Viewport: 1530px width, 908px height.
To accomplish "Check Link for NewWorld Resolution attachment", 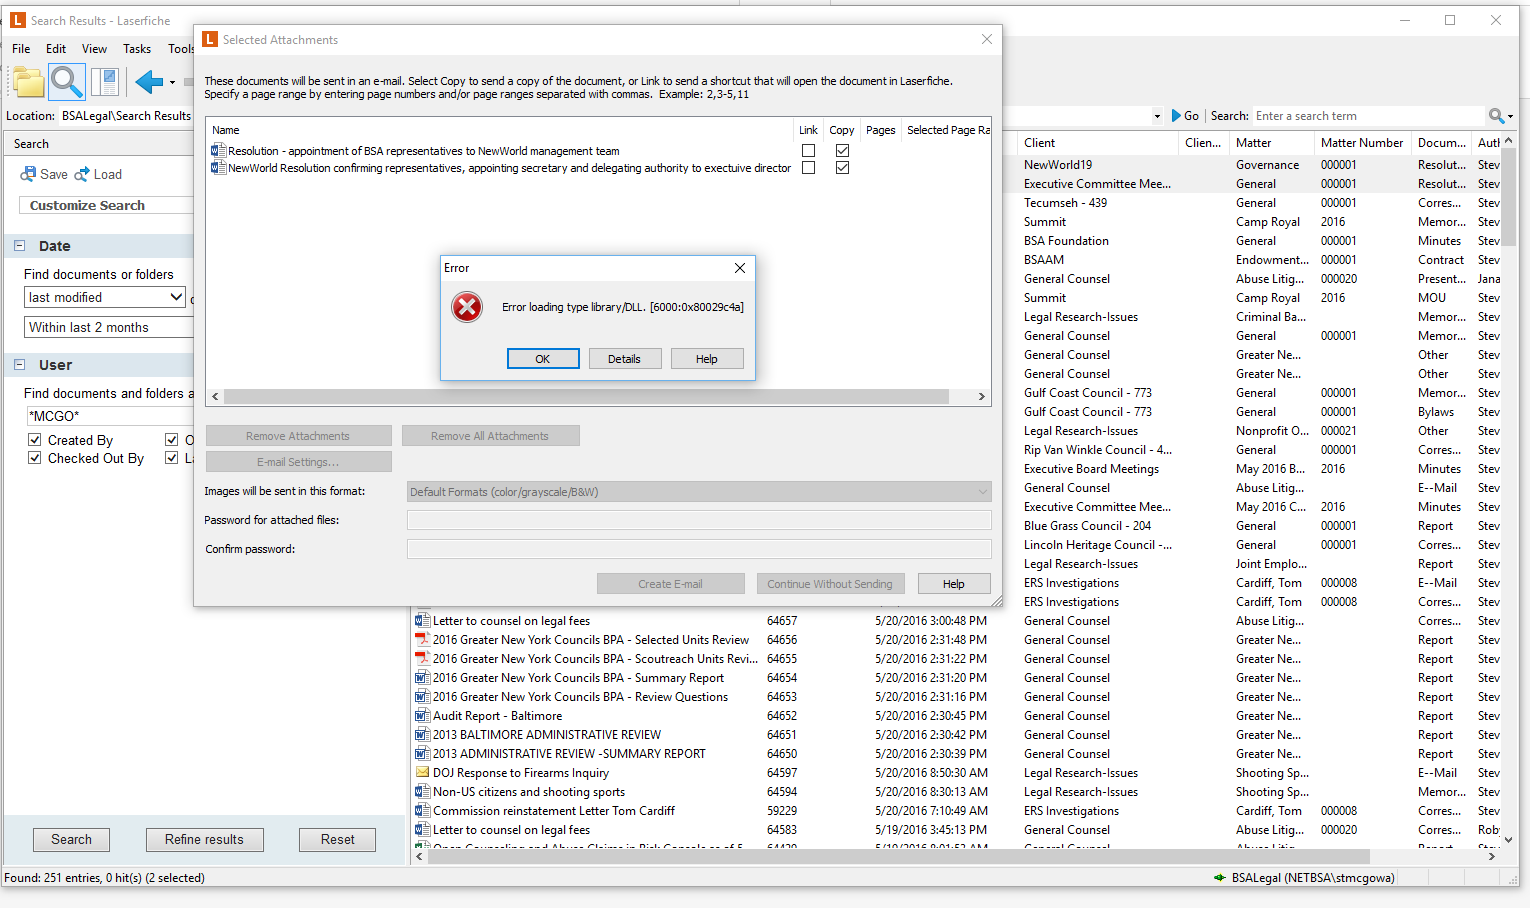I will (808, 168).
